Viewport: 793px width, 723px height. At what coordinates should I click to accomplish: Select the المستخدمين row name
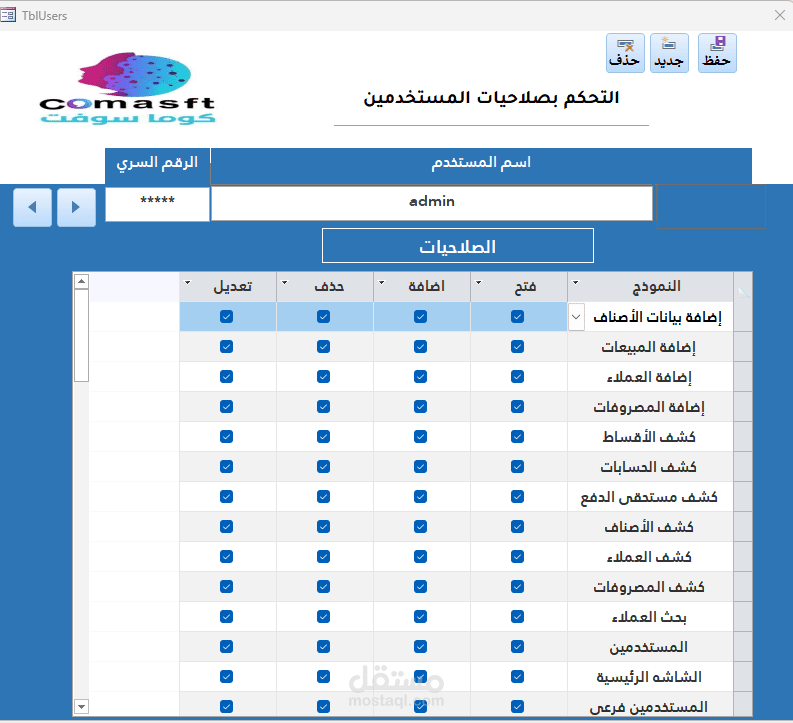click(x=648, y=647)
